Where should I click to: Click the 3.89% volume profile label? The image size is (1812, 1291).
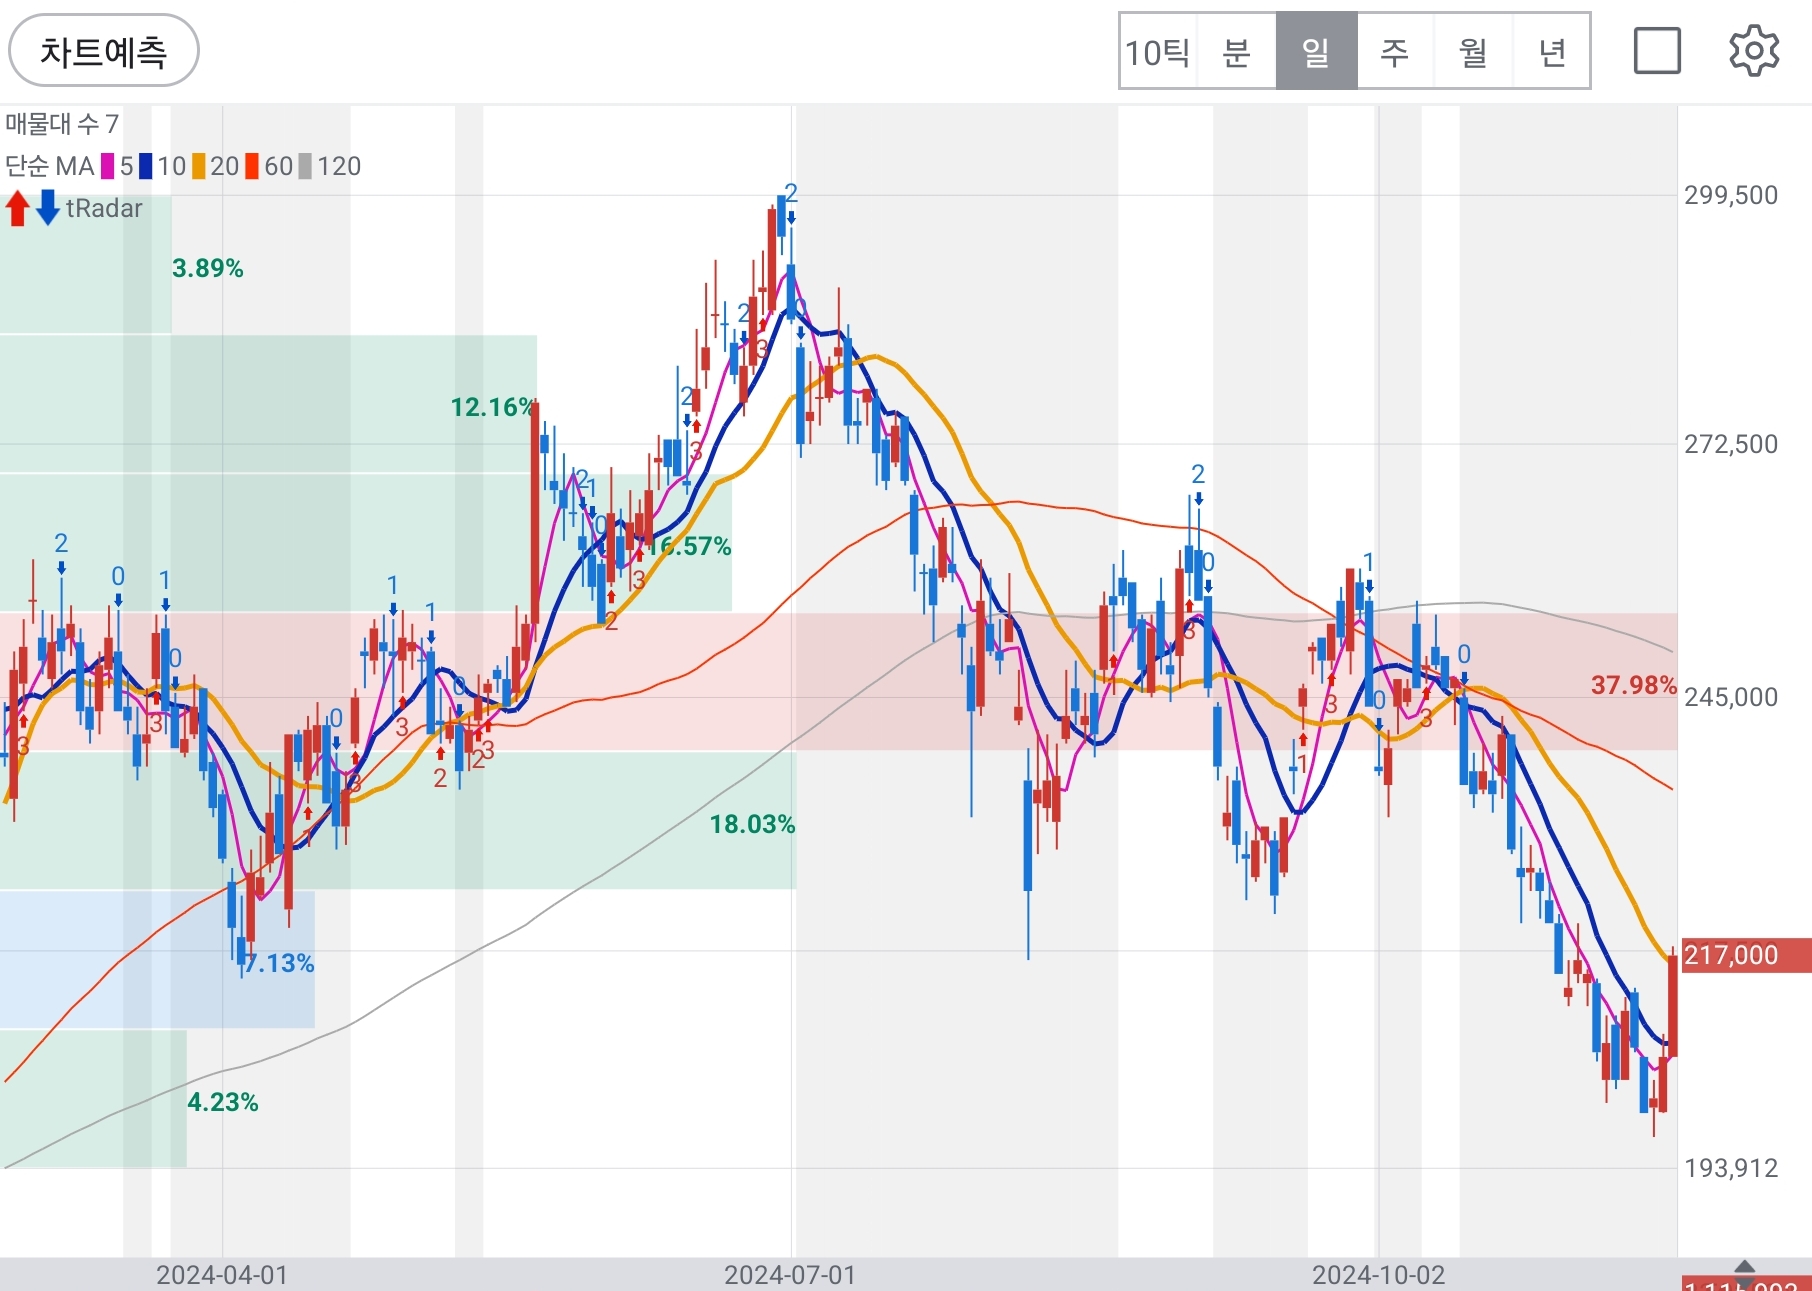point(208,268)
